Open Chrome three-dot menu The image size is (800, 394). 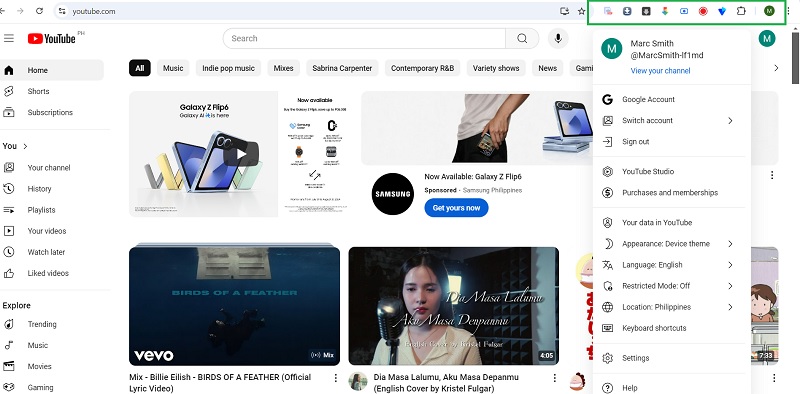tap(788, 11)
